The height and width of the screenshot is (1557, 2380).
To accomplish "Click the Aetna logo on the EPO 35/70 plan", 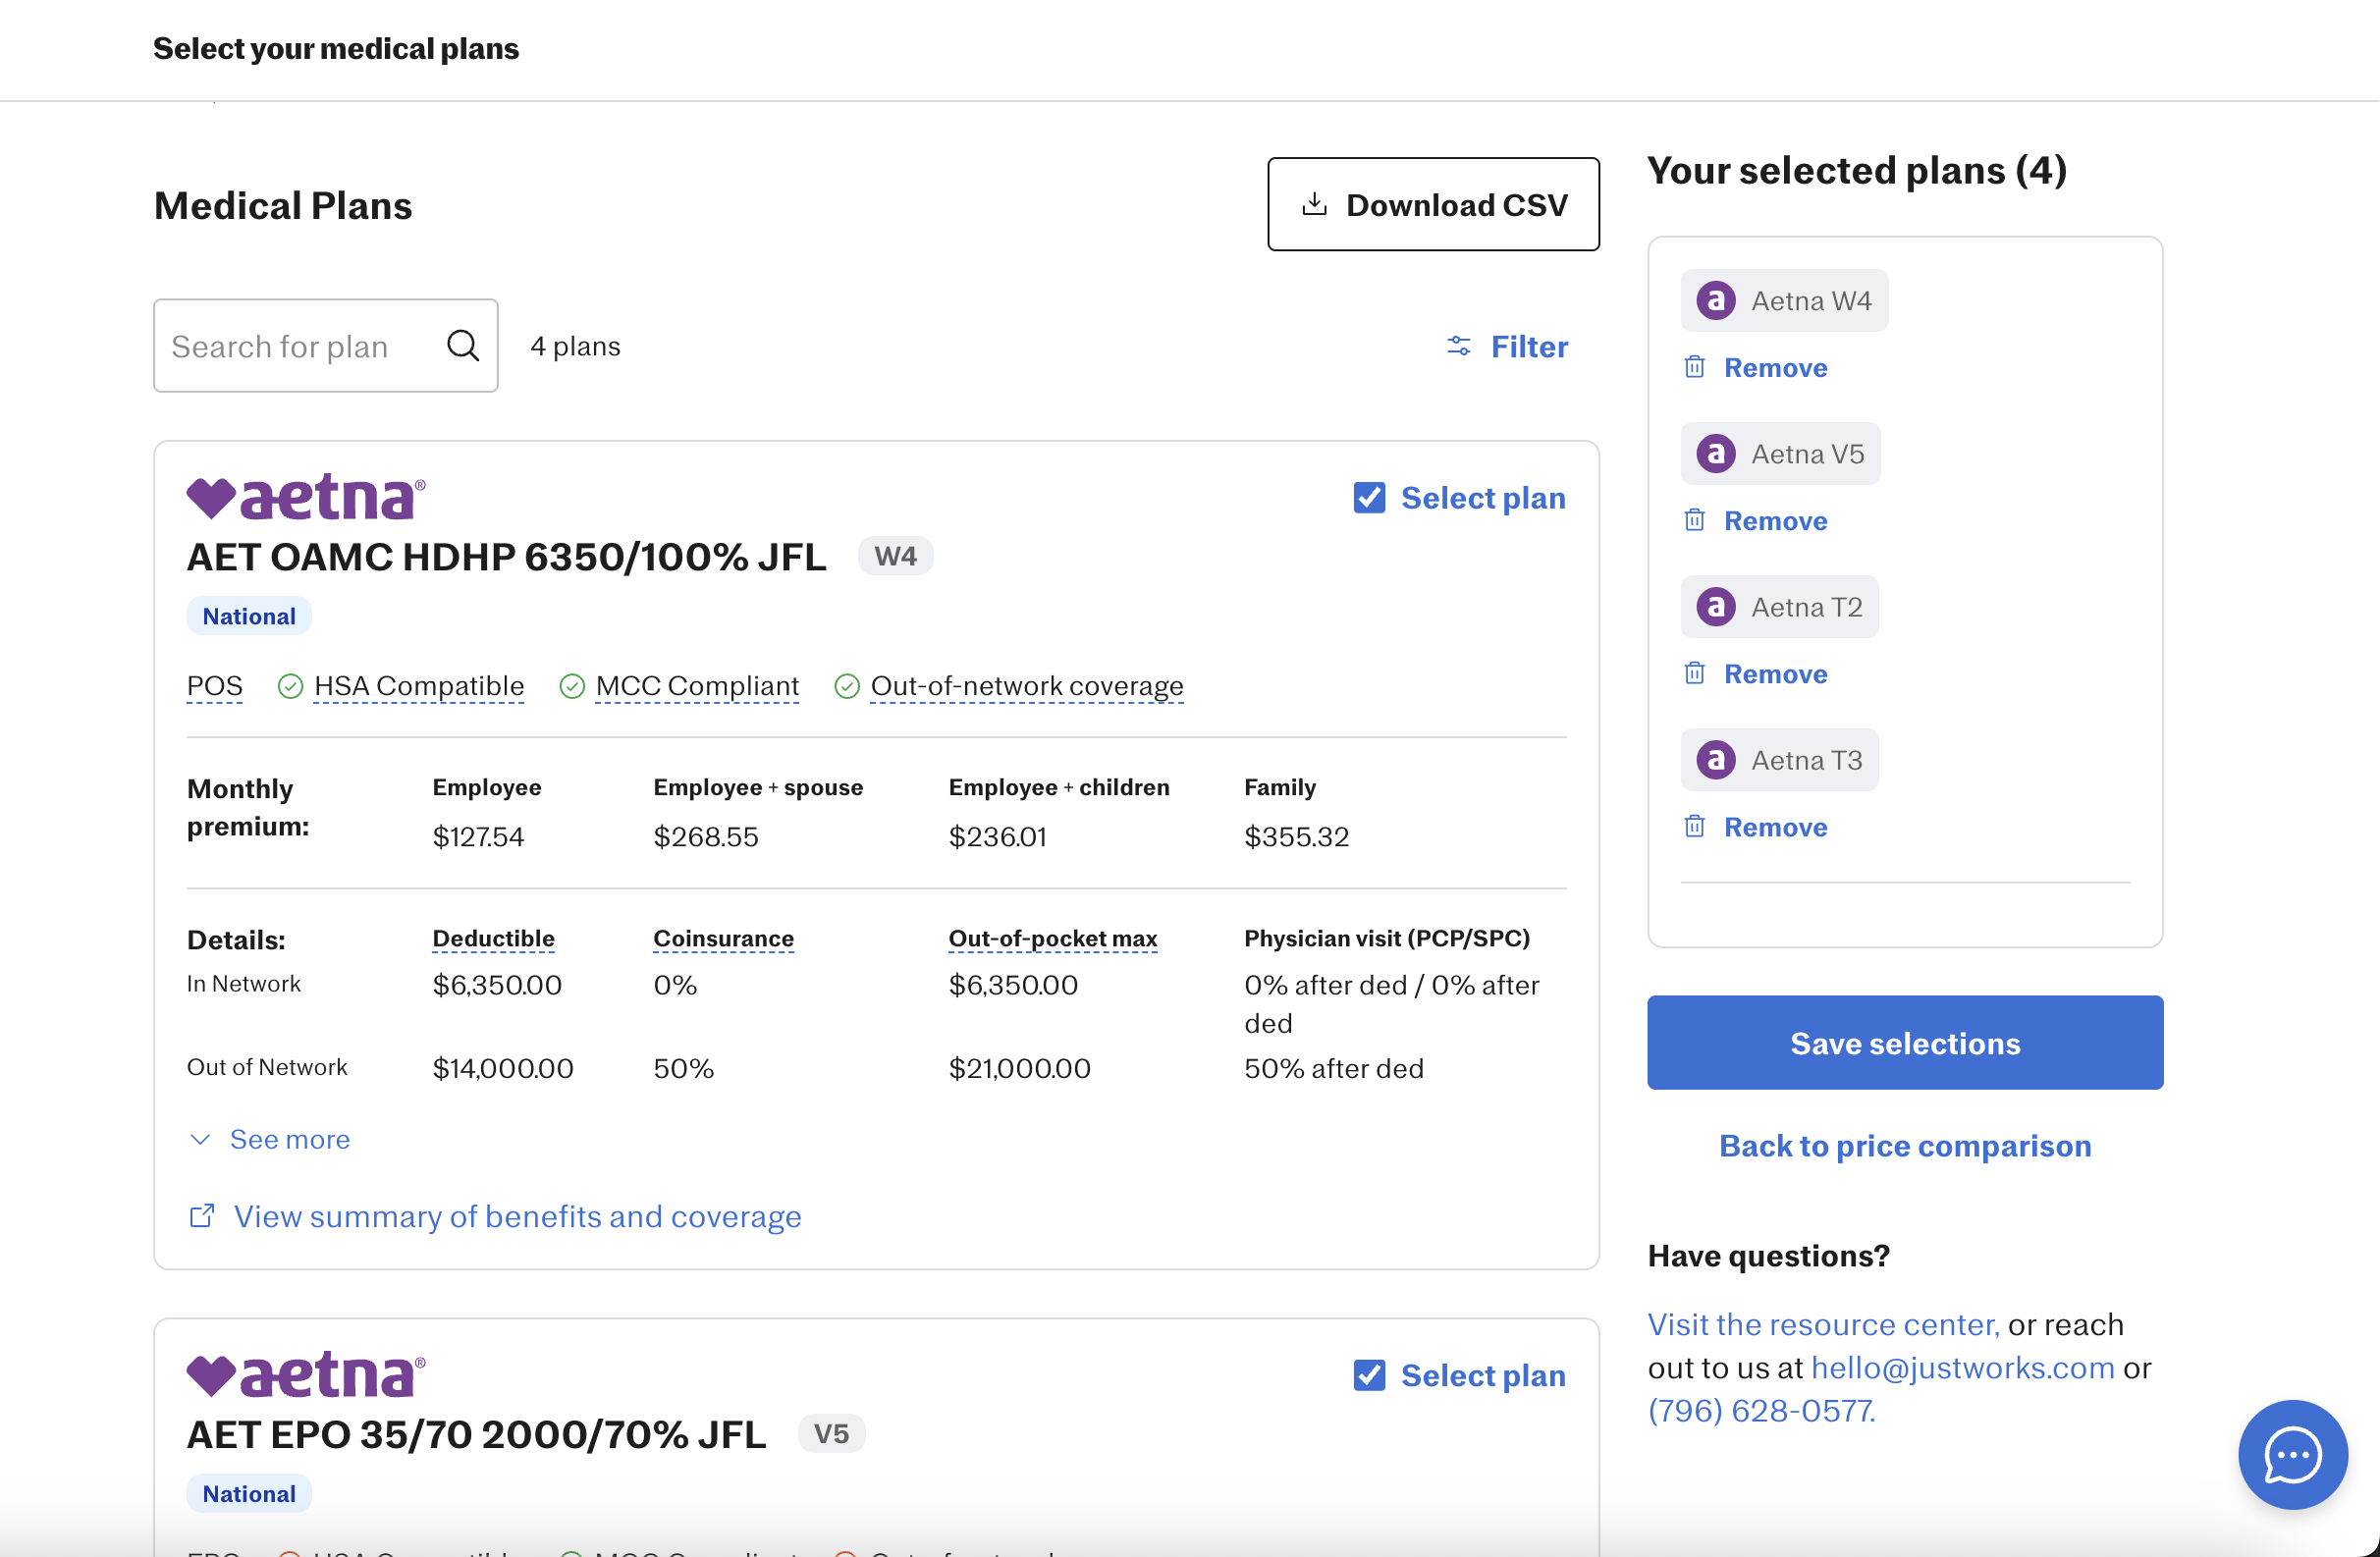I will 306,1374.
